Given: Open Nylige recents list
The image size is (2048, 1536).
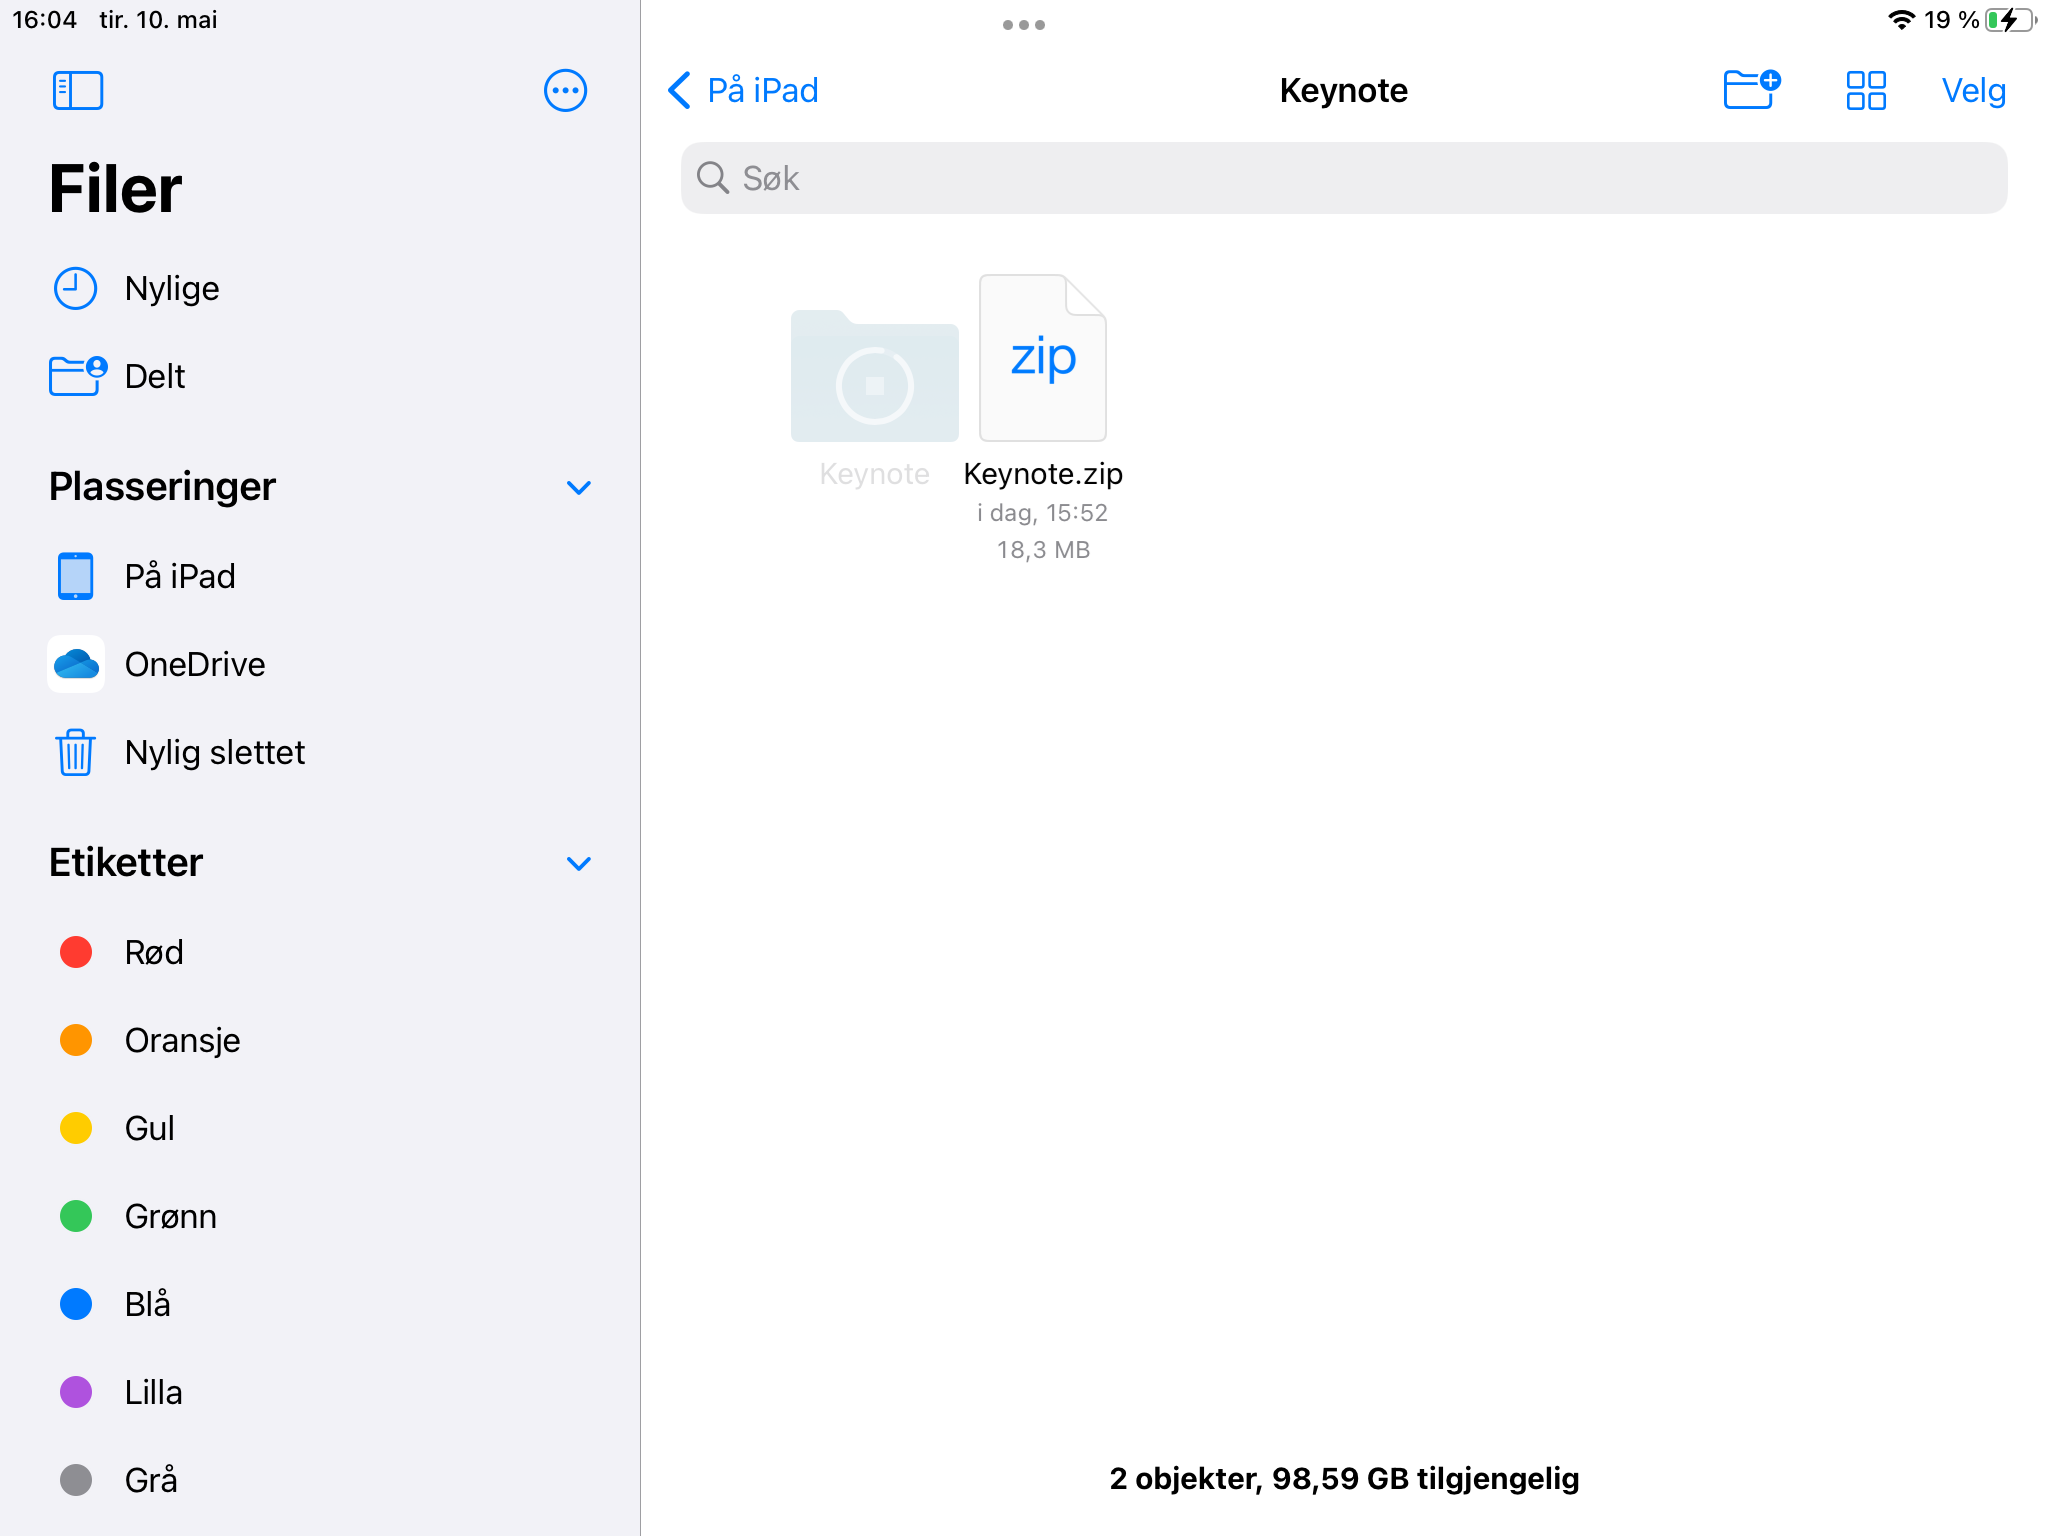Looking at the screenshot, I should 320,288.
